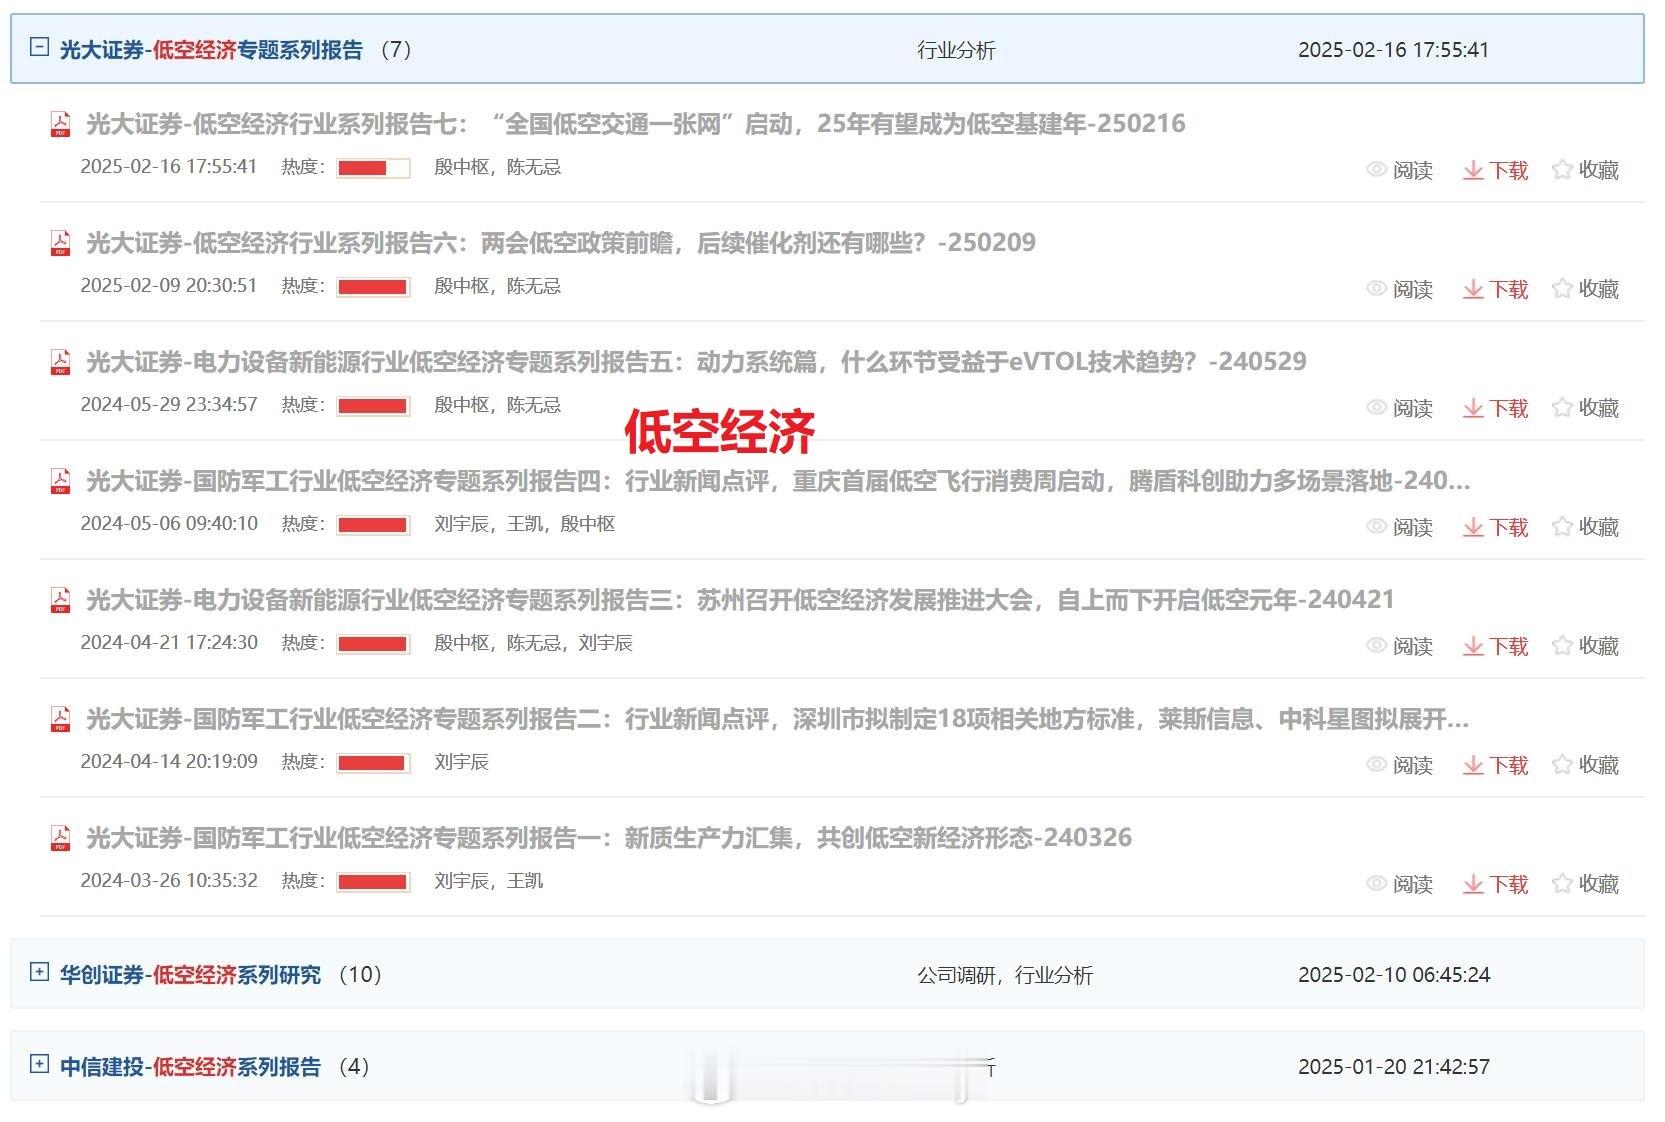Open PDF icon for 专题系列报告五 report

[61, 362]
